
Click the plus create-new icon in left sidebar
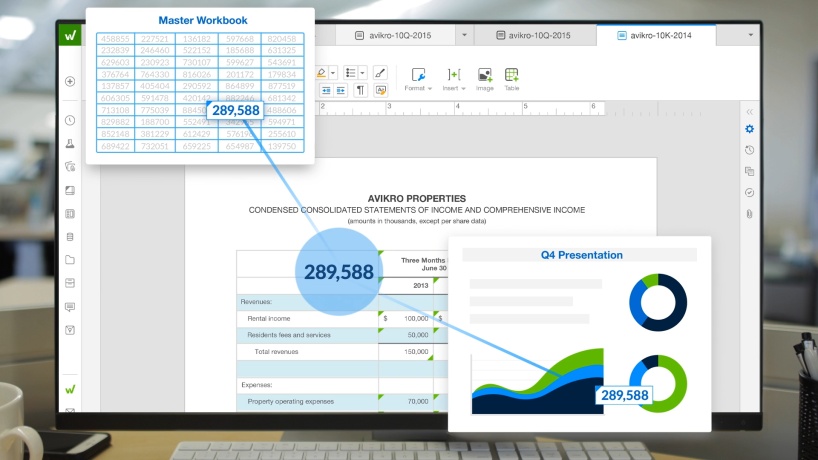coord(70,81)
